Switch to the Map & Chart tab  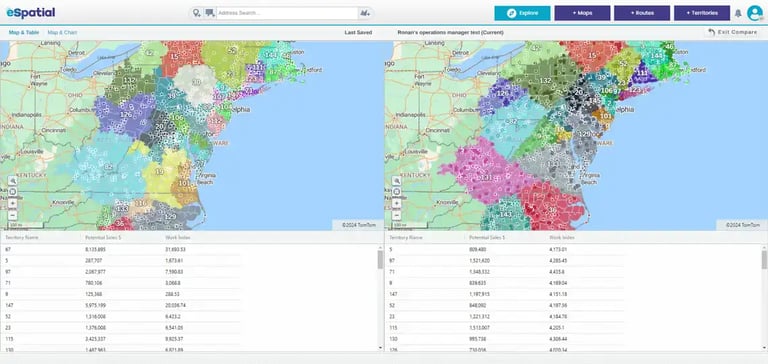pyautogui.click(x=62, y=32)
